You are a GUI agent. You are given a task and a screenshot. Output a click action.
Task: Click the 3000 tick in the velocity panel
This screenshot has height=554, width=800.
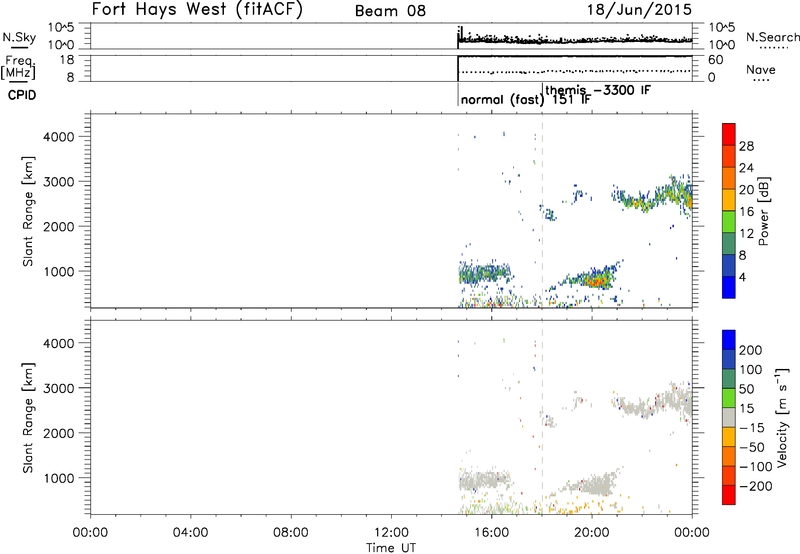pyautogui.click(x=59, y=388)
